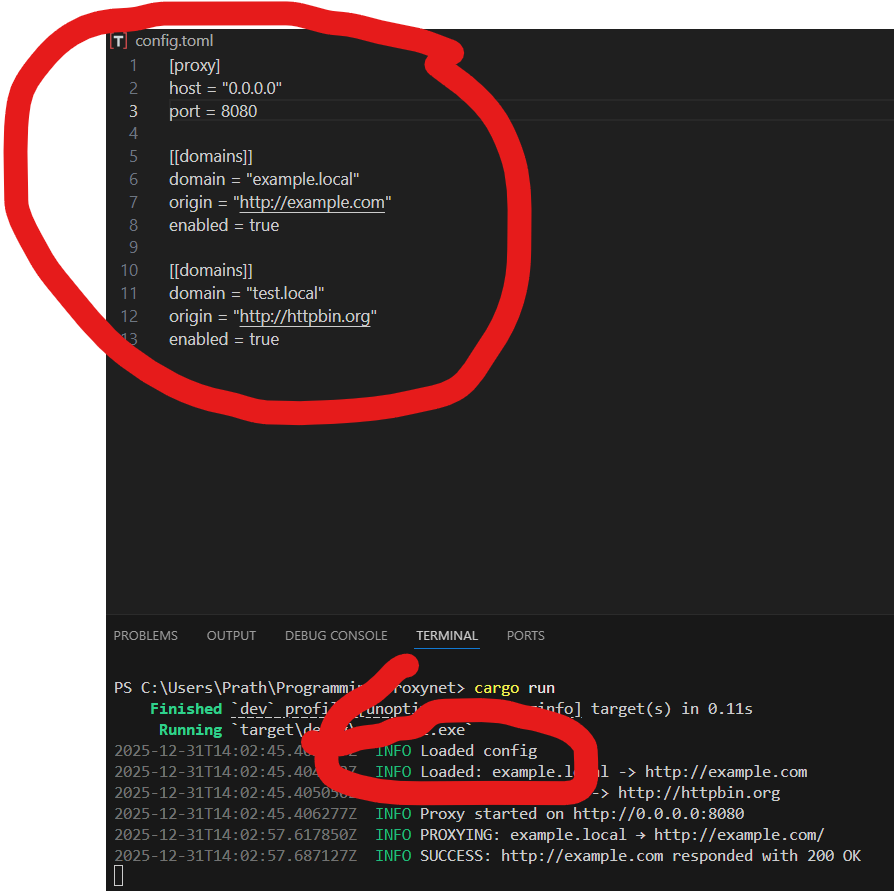Place cursor at end of port = 8080

tap(258, 111)
